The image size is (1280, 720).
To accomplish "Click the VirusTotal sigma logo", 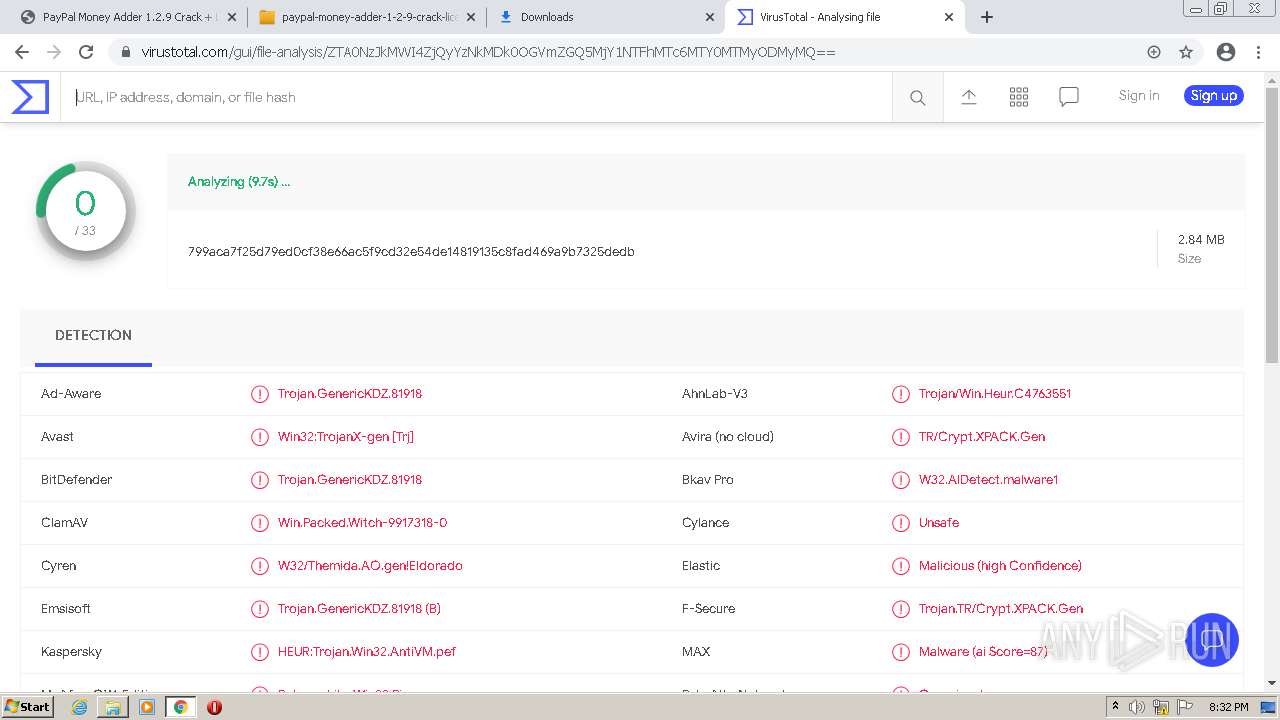I will [x=30, y=97].
